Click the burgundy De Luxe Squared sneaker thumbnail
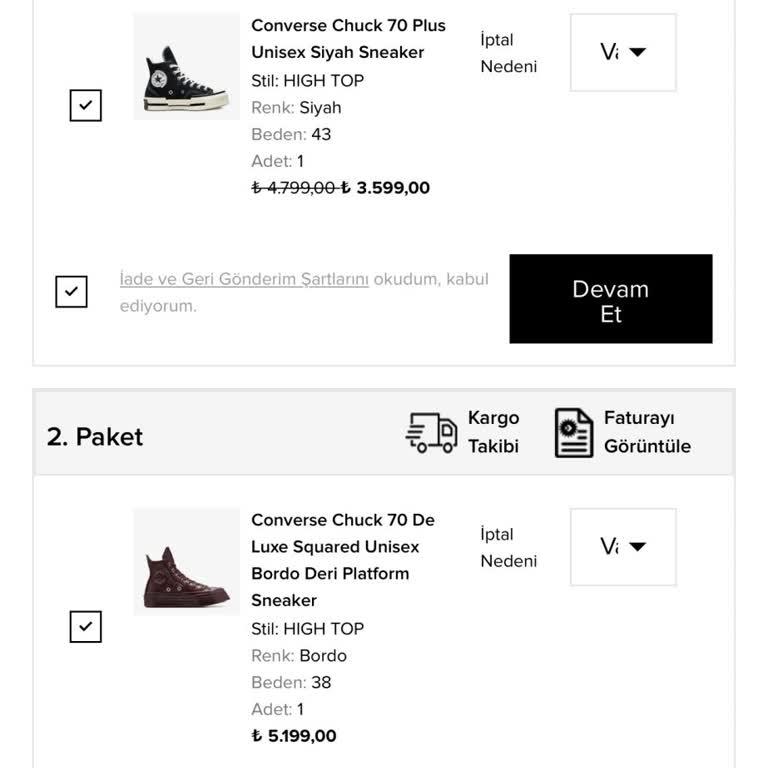 coord(187,562)
